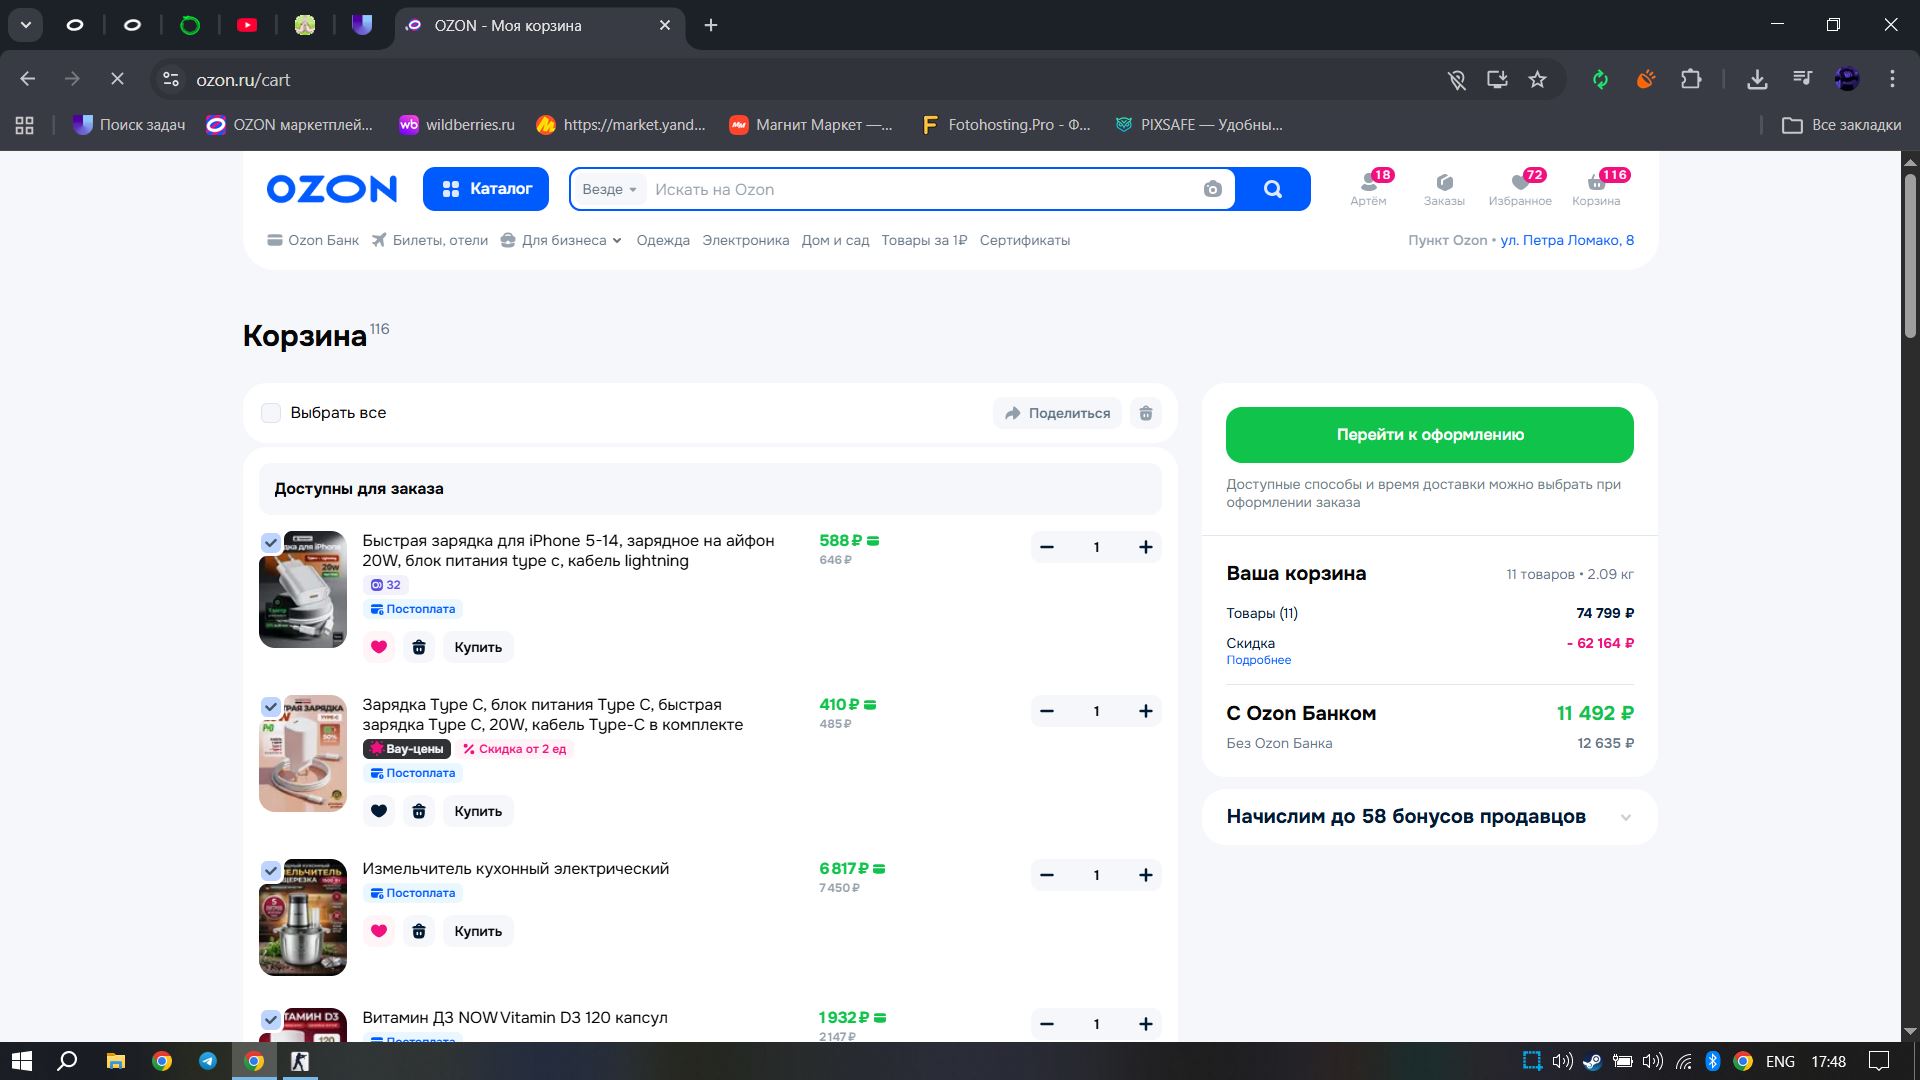Uncheck the Измельчитель кухонный item checkbox
This screenshot has height=1080, width=1920.
[x=271, y=871]
